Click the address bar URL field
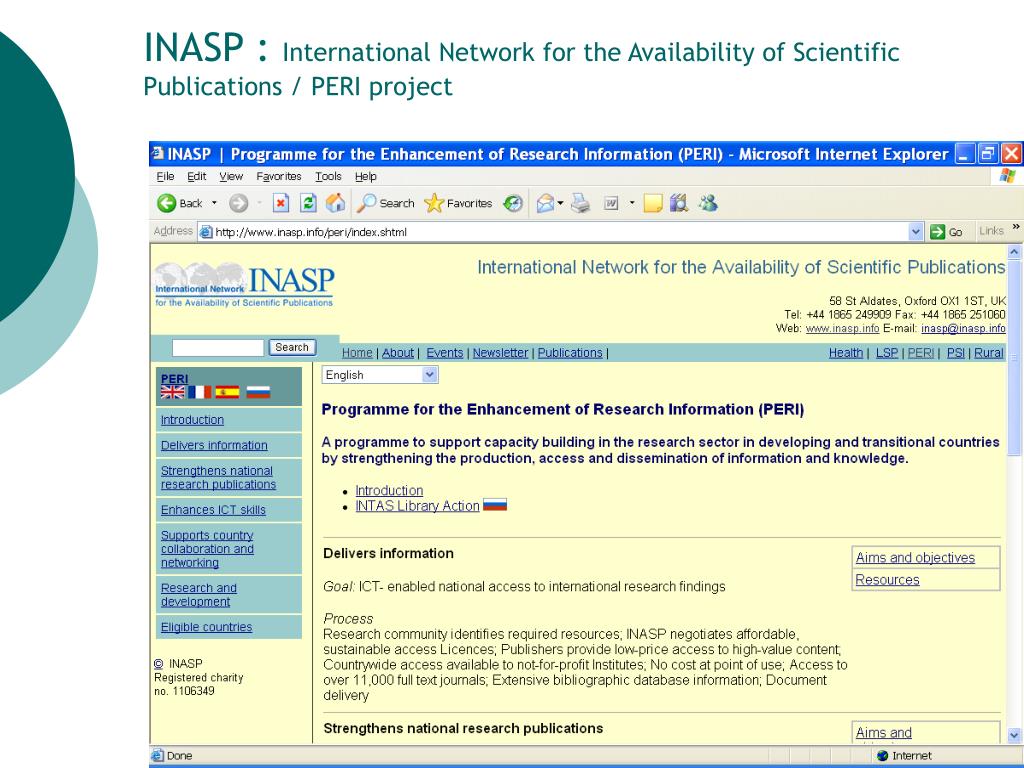This screenshot has width=1024, height=768. [555, 232]
